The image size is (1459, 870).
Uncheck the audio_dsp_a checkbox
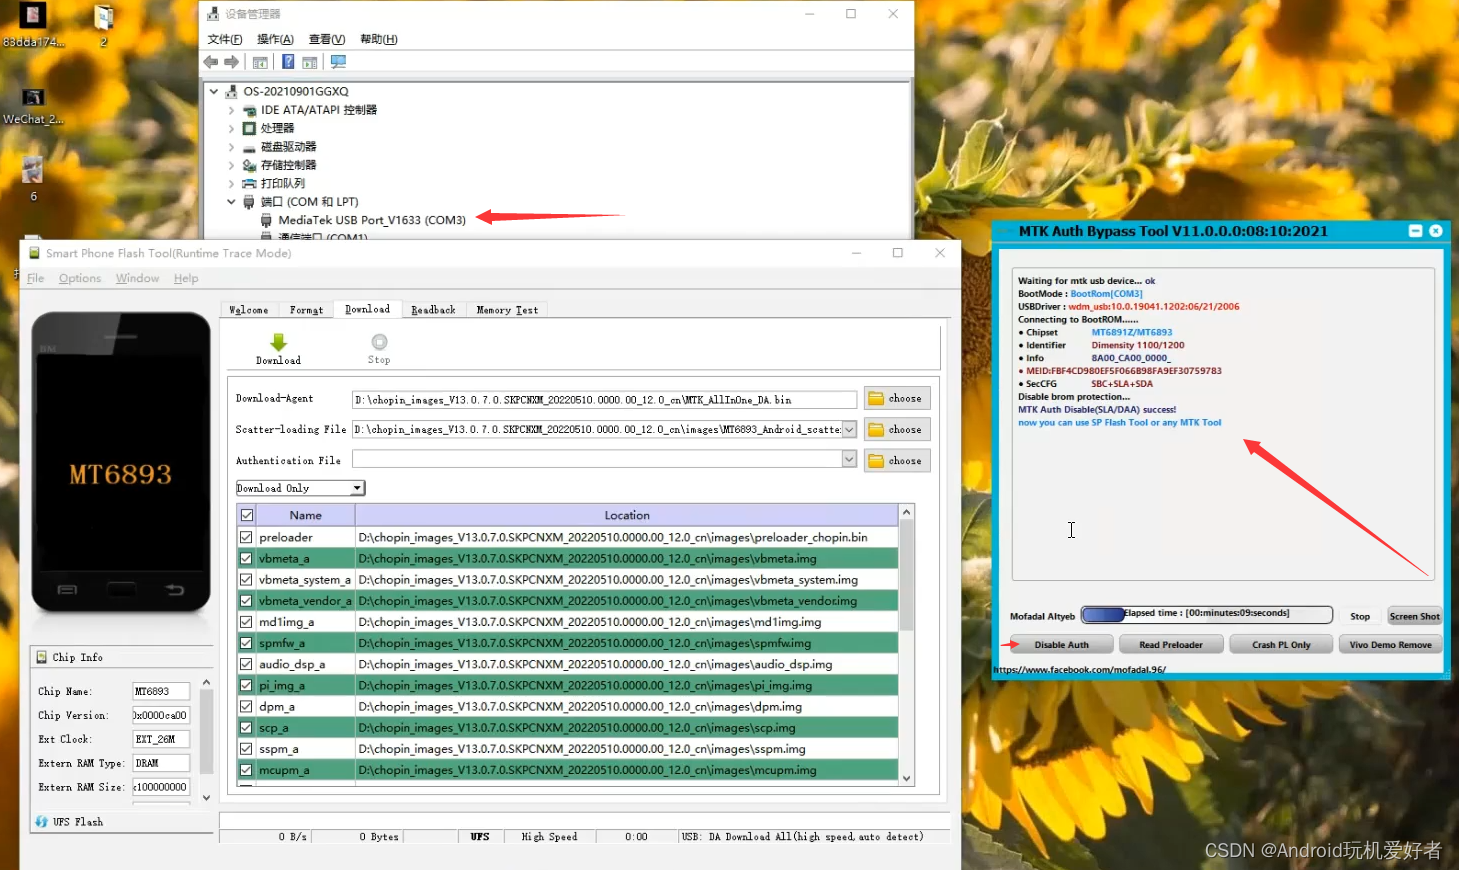(246, 664)
